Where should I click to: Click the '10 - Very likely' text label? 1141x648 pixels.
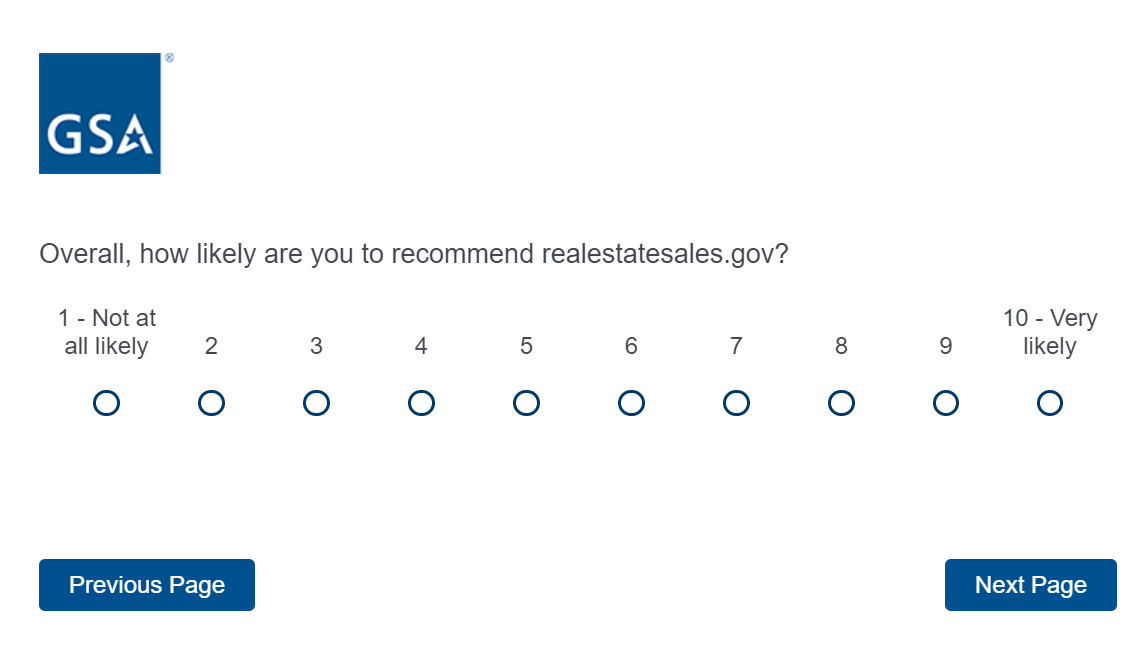[x=1050, y=332]
